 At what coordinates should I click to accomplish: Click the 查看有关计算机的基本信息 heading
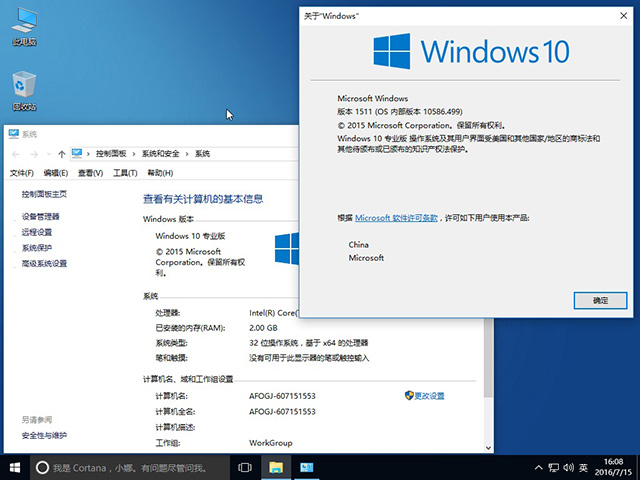click(203, 199)
